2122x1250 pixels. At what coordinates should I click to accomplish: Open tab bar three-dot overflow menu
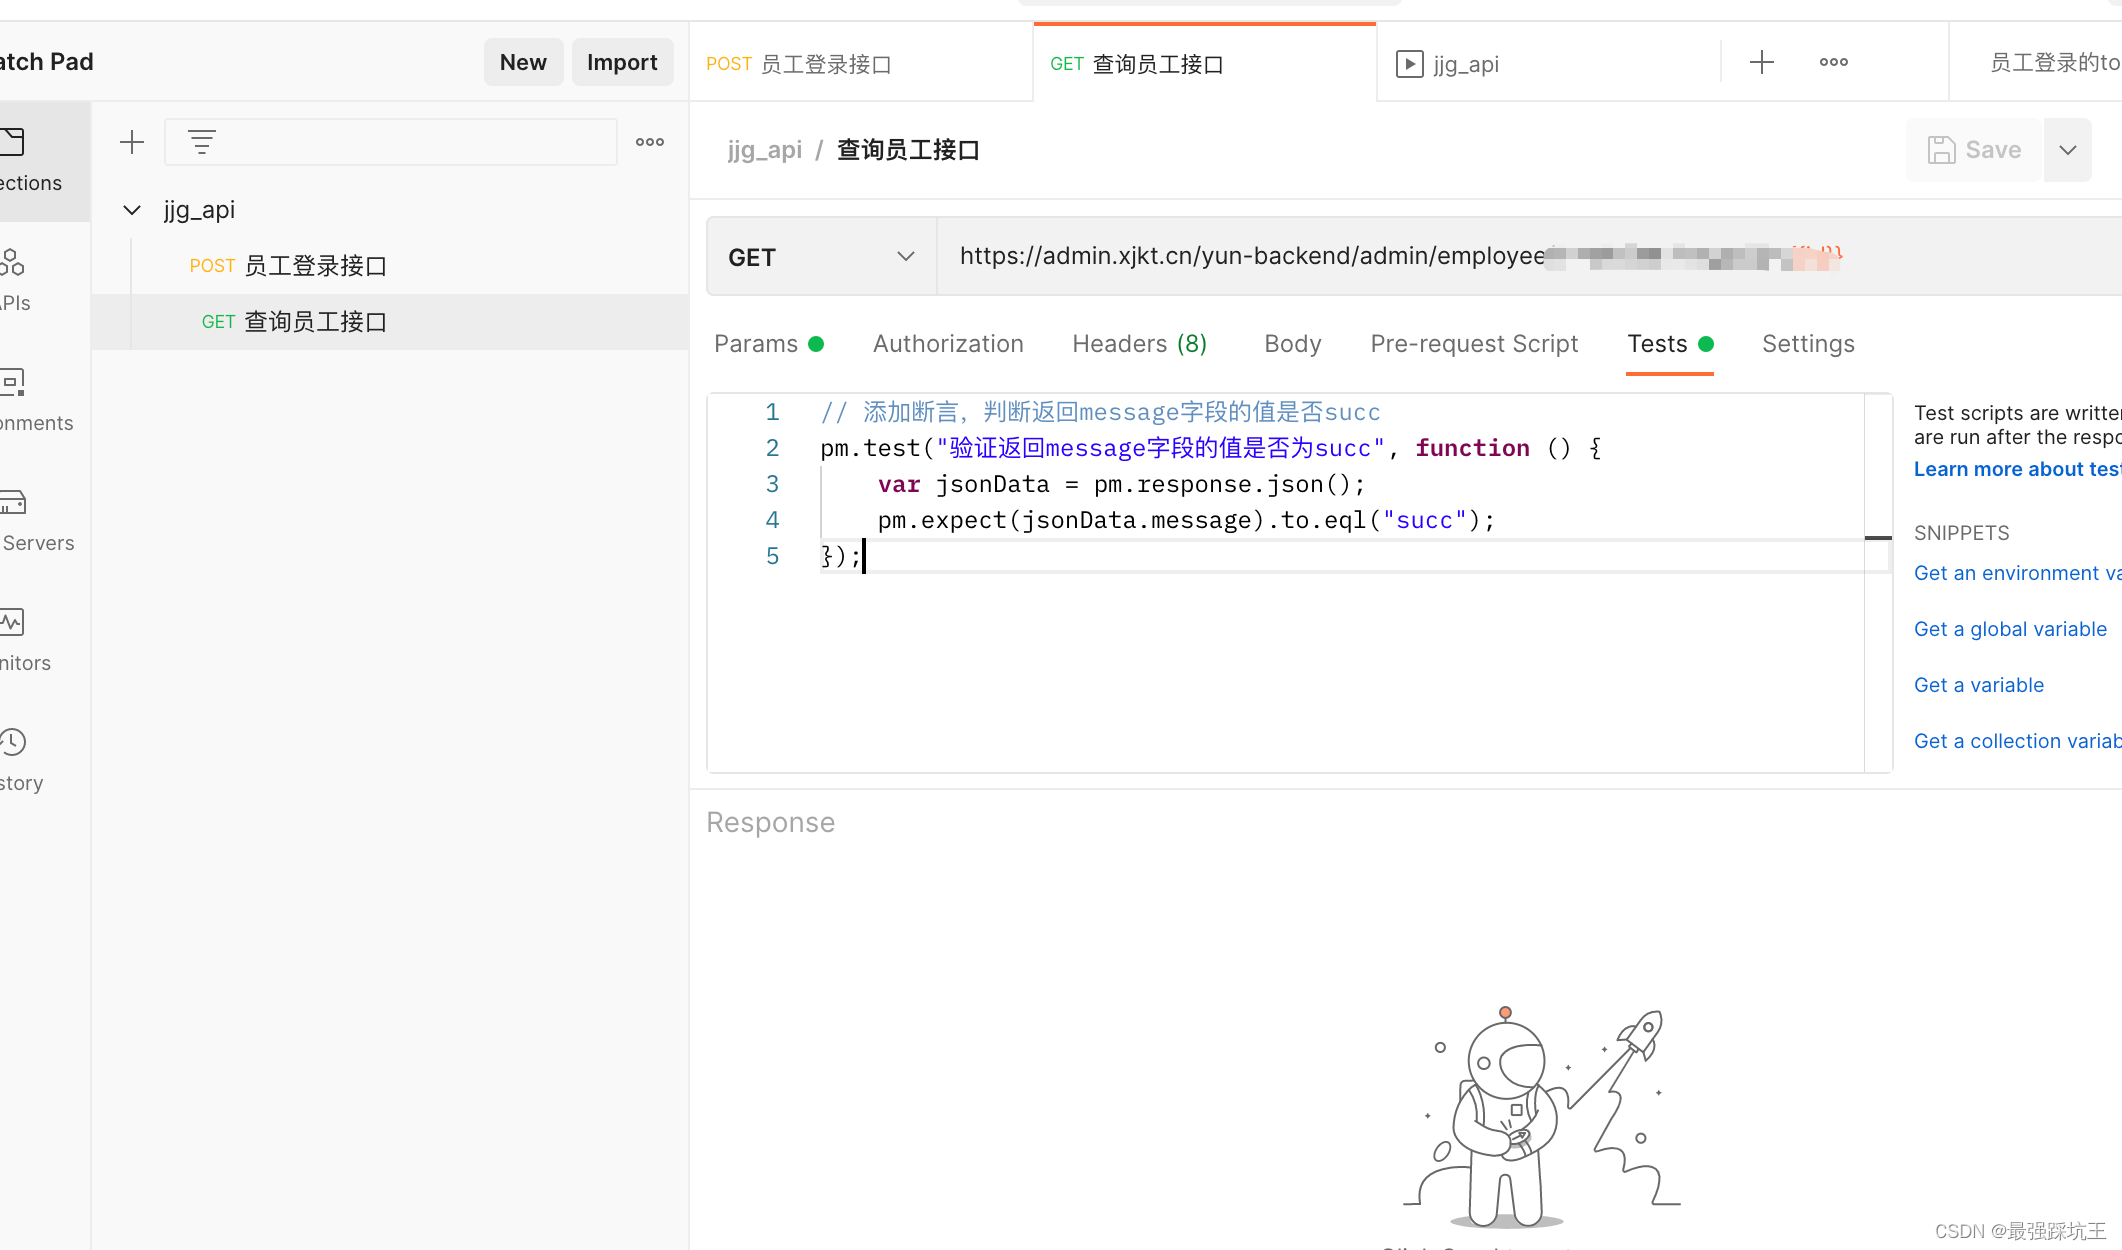pos(1834,62)
